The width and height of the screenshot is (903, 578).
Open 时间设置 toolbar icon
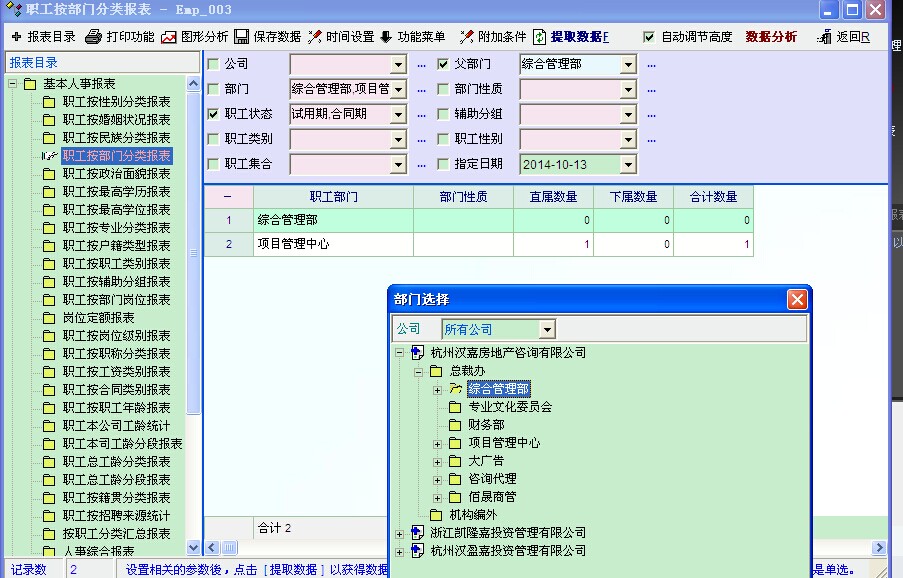point(315,37)
